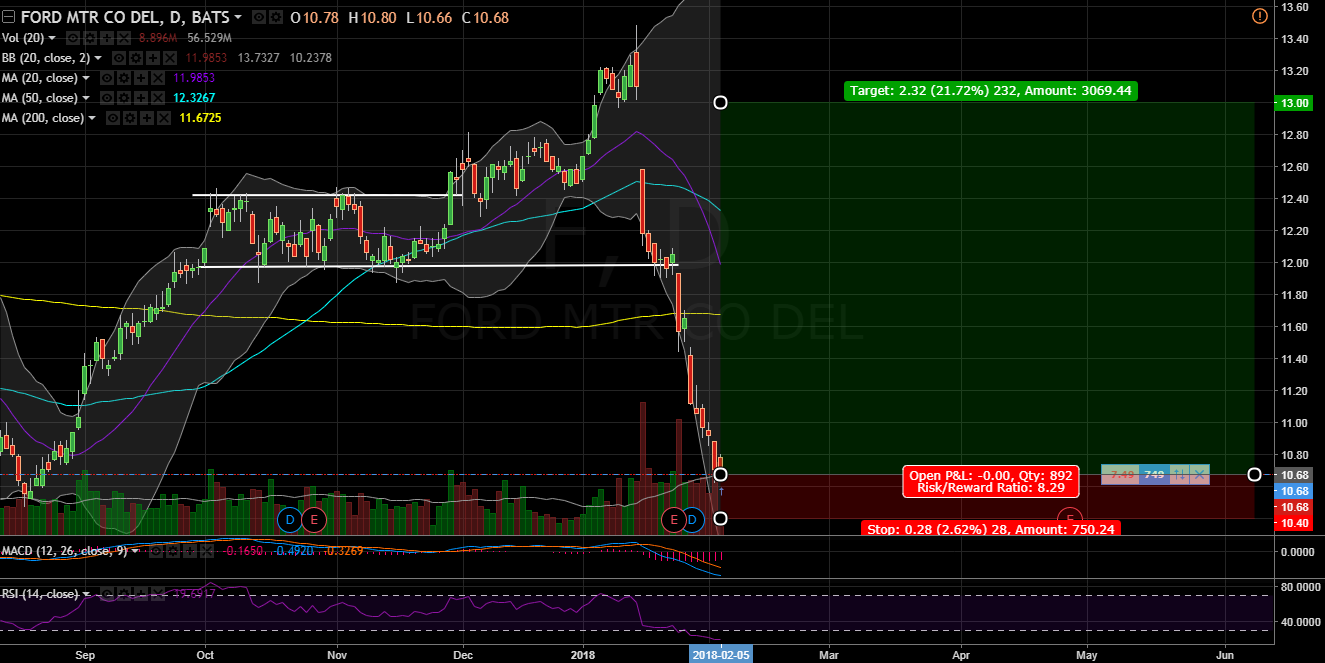The image size is (1325, 663).
Task: Delete the MA (200, close) indicator
Action: (x=163, y=118)
